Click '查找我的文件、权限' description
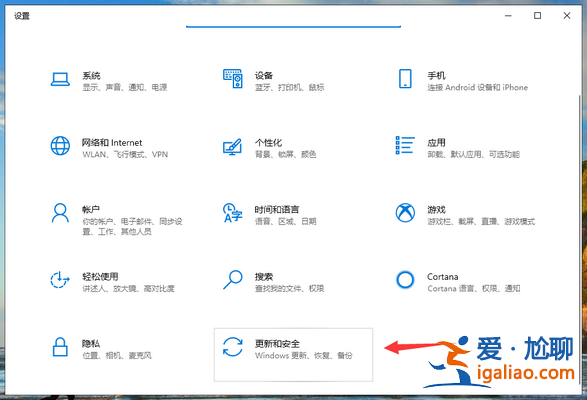Viewport: 587px width, 400px height. (x=289, y=288)
